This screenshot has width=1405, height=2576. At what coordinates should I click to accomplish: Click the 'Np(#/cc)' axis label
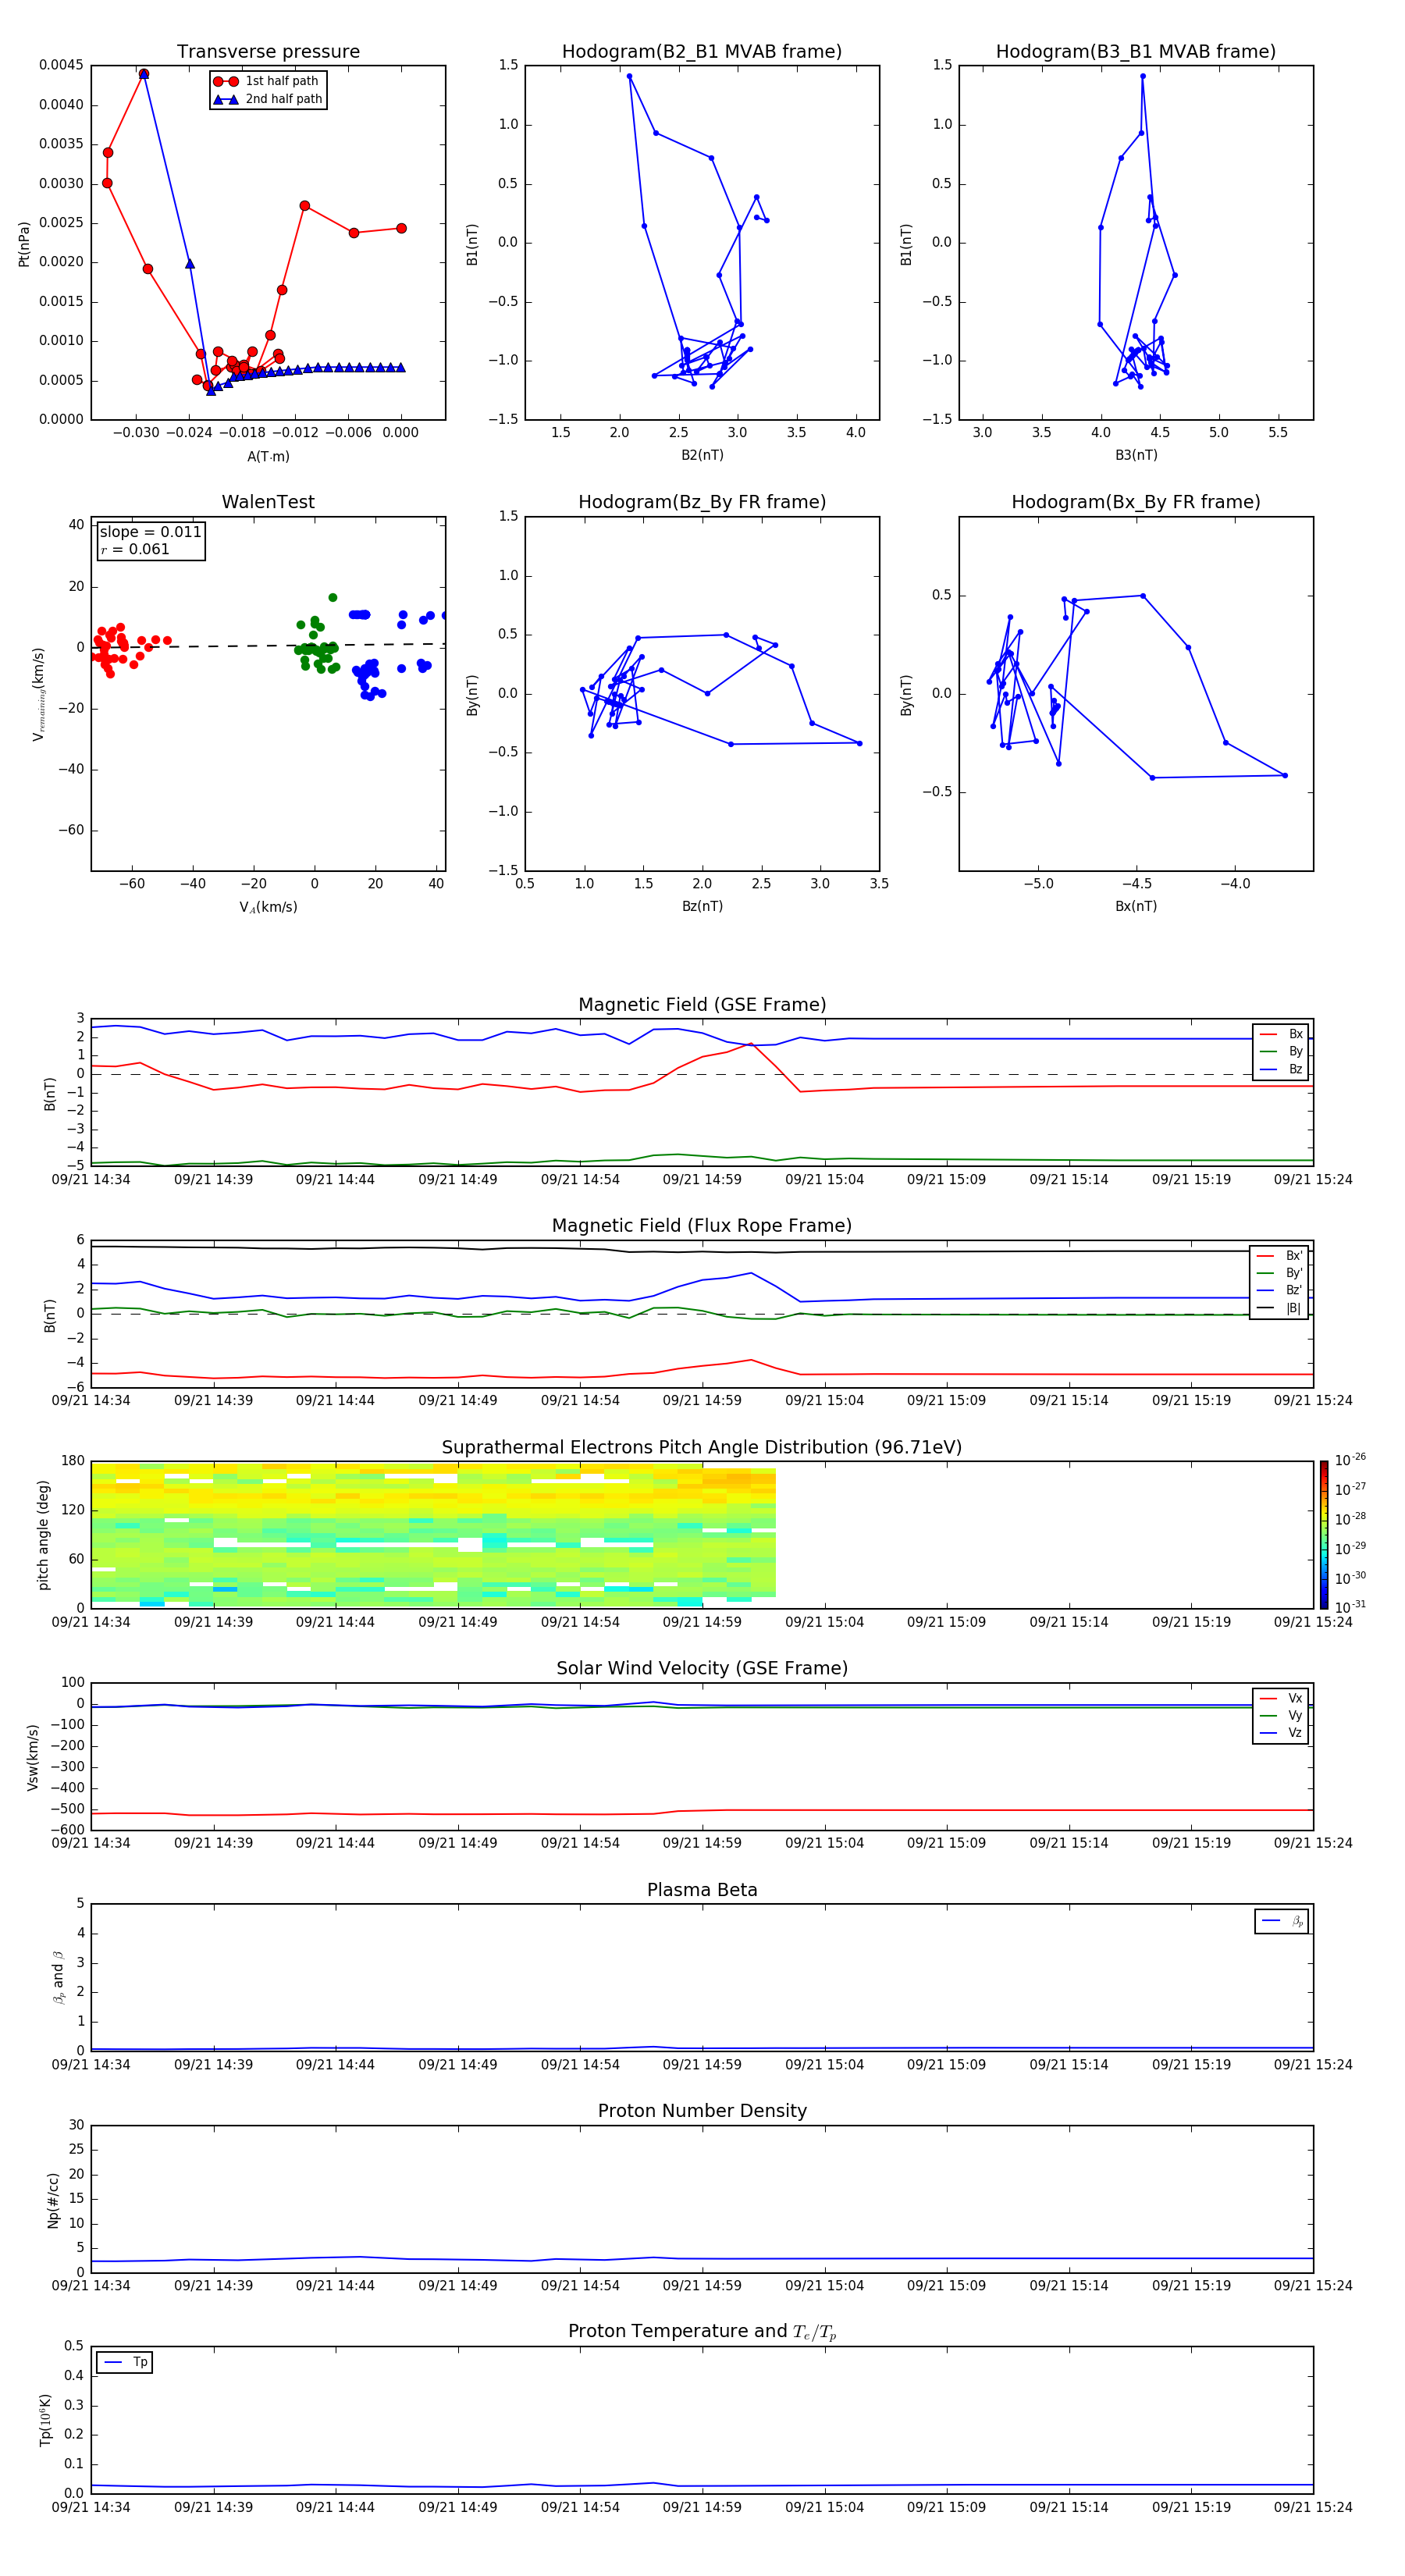(x=53, y=2200)
